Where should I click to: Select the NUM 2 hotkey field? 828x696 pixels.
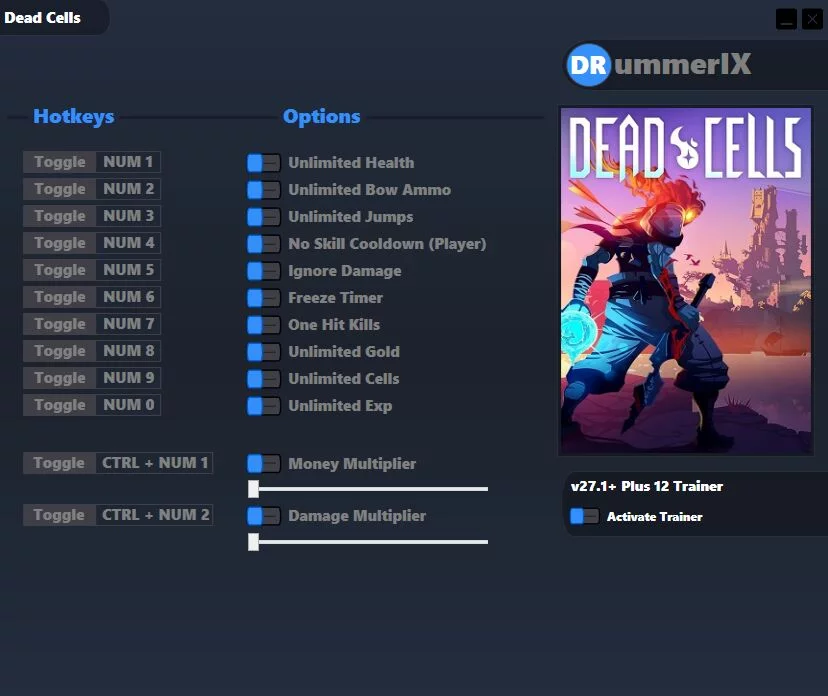(x=128, y=189)
